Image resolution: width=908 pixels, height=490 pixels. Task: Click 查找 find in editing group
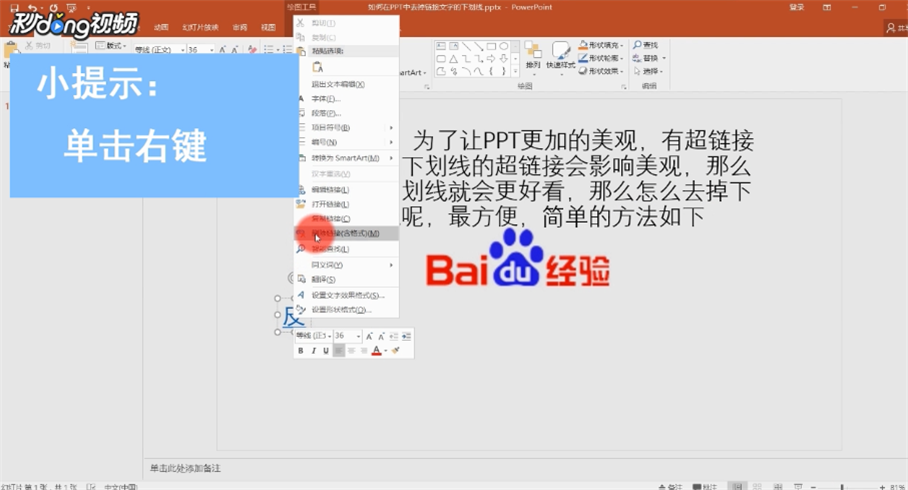646,45
